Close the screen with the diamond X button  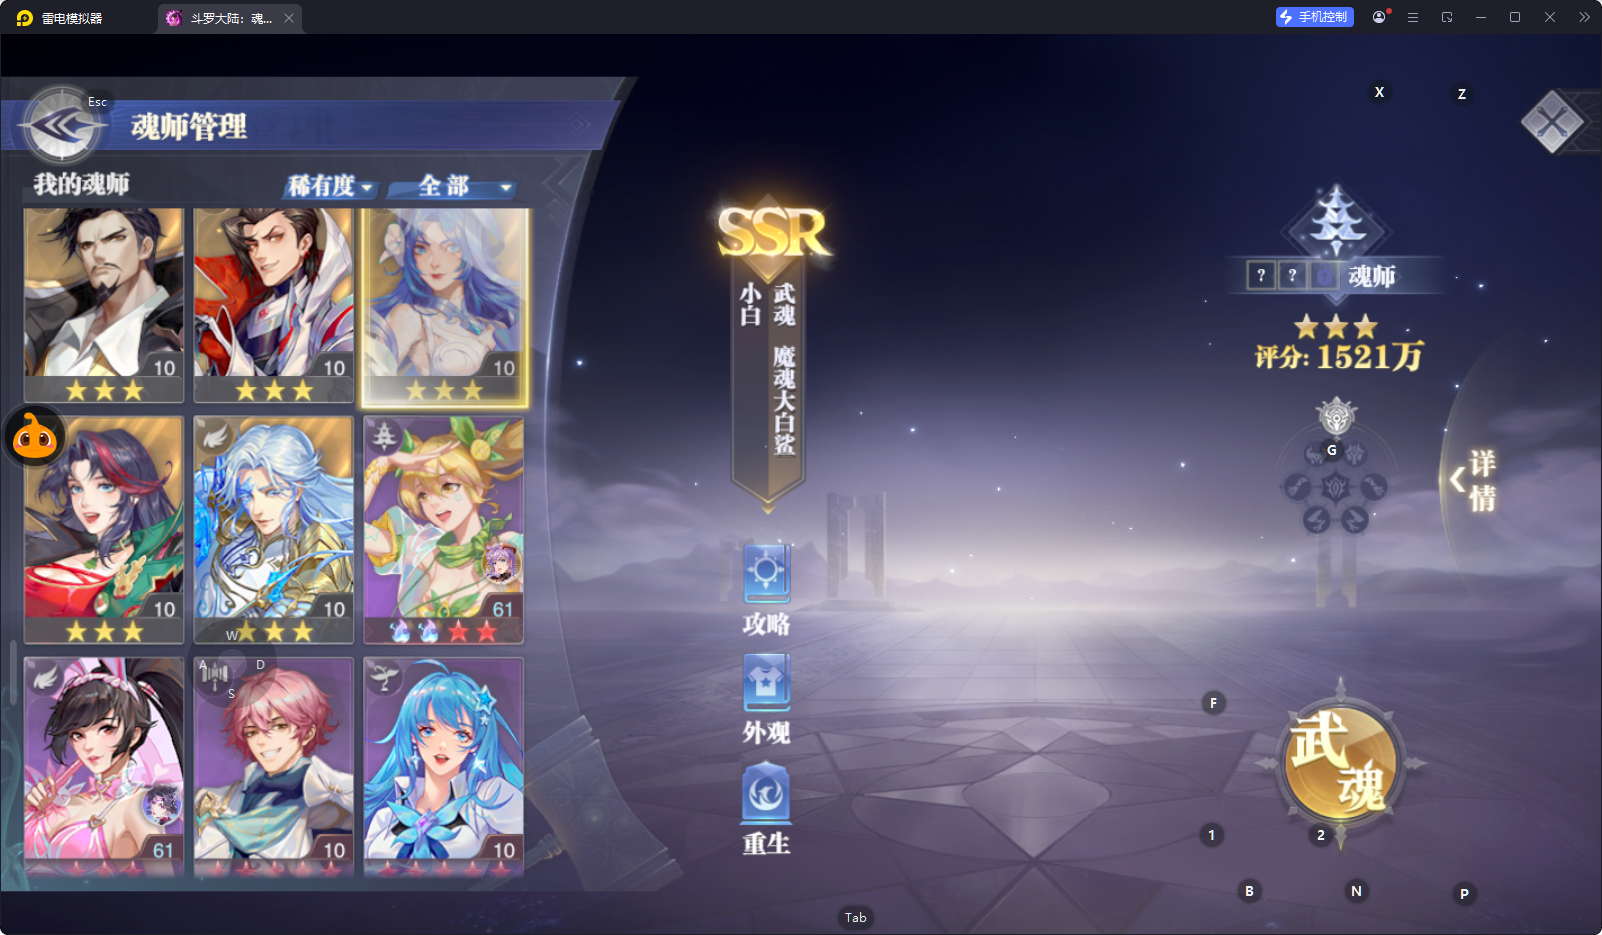(1552, 122)
